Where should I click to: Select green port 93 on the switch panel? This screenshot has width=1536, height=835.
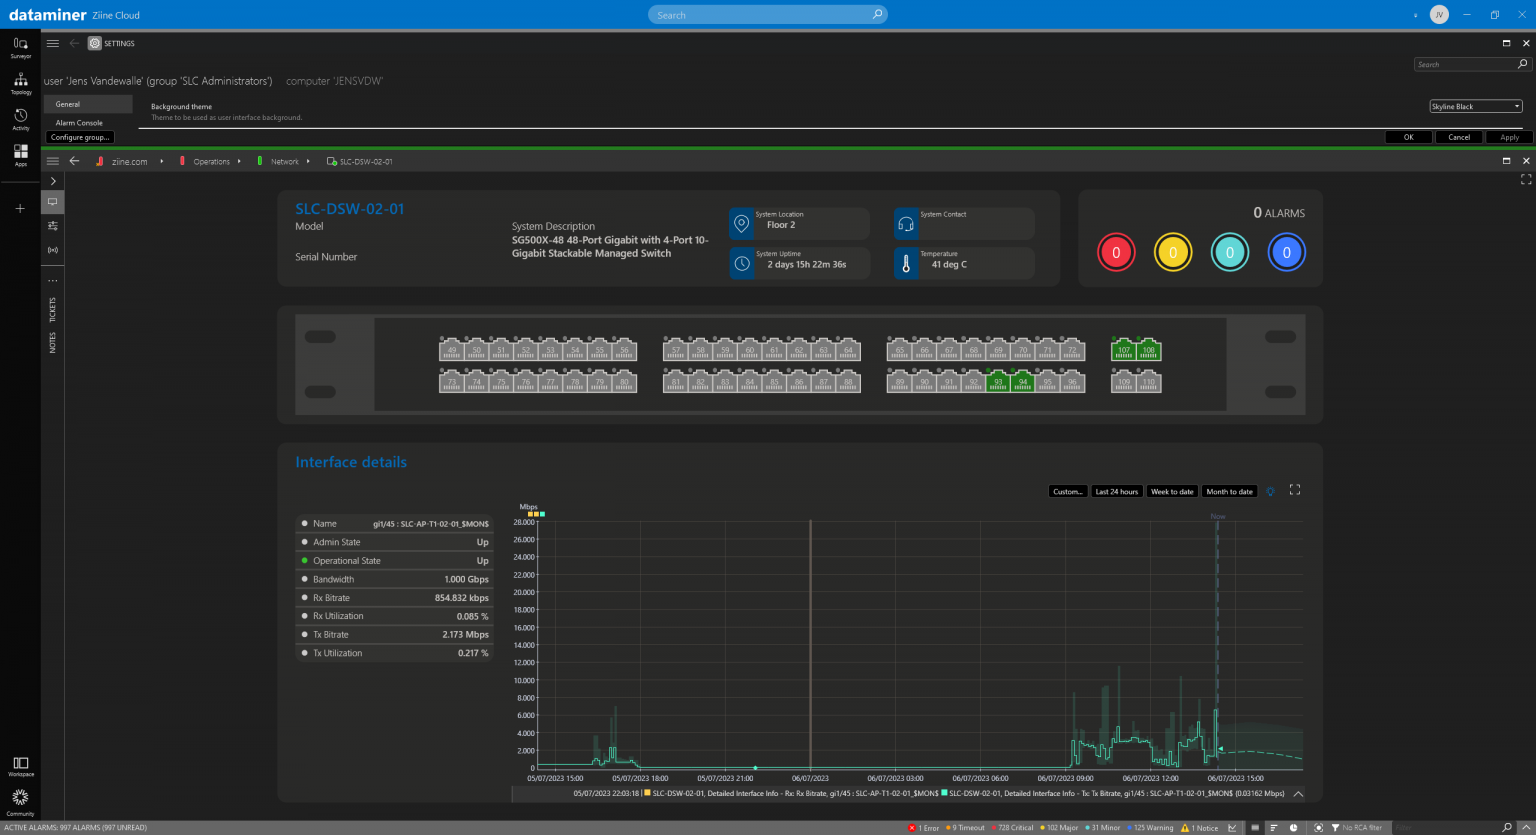(x=997, y=381)
